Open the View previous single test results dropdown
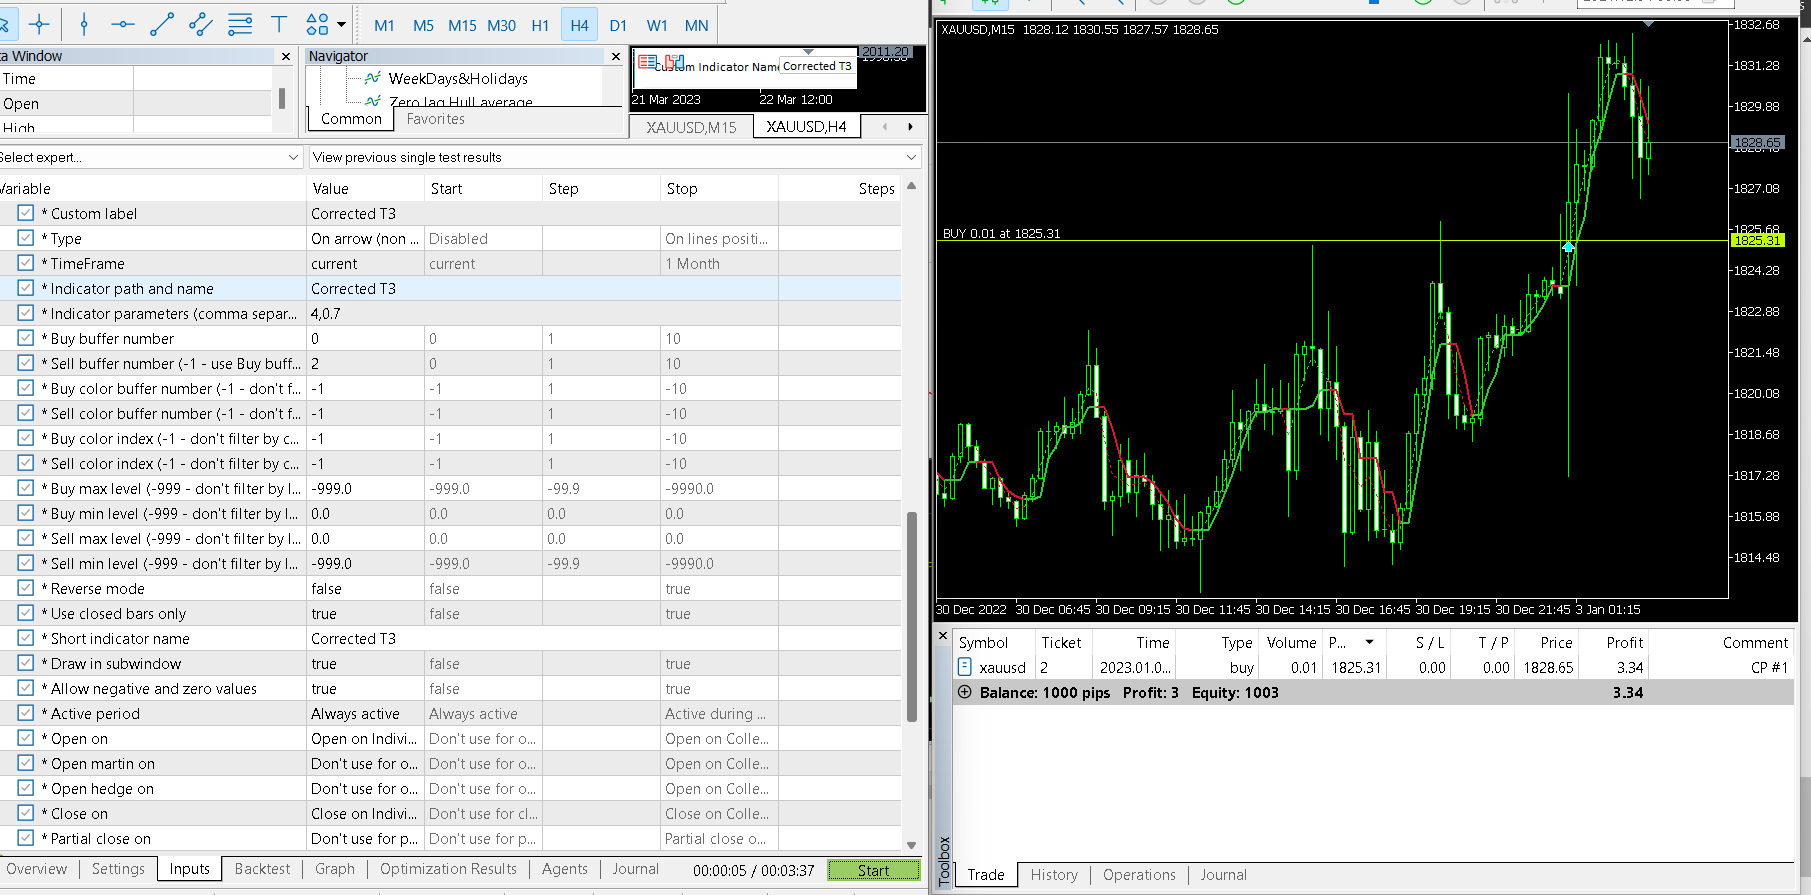The width and height of the screenshot is (1811, 895). point(614,157)
